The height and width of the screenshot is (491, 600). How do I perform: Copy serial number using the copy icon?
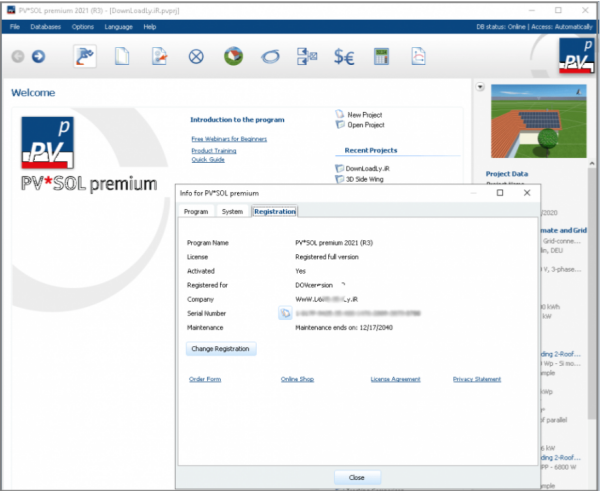tap(284, 314)
